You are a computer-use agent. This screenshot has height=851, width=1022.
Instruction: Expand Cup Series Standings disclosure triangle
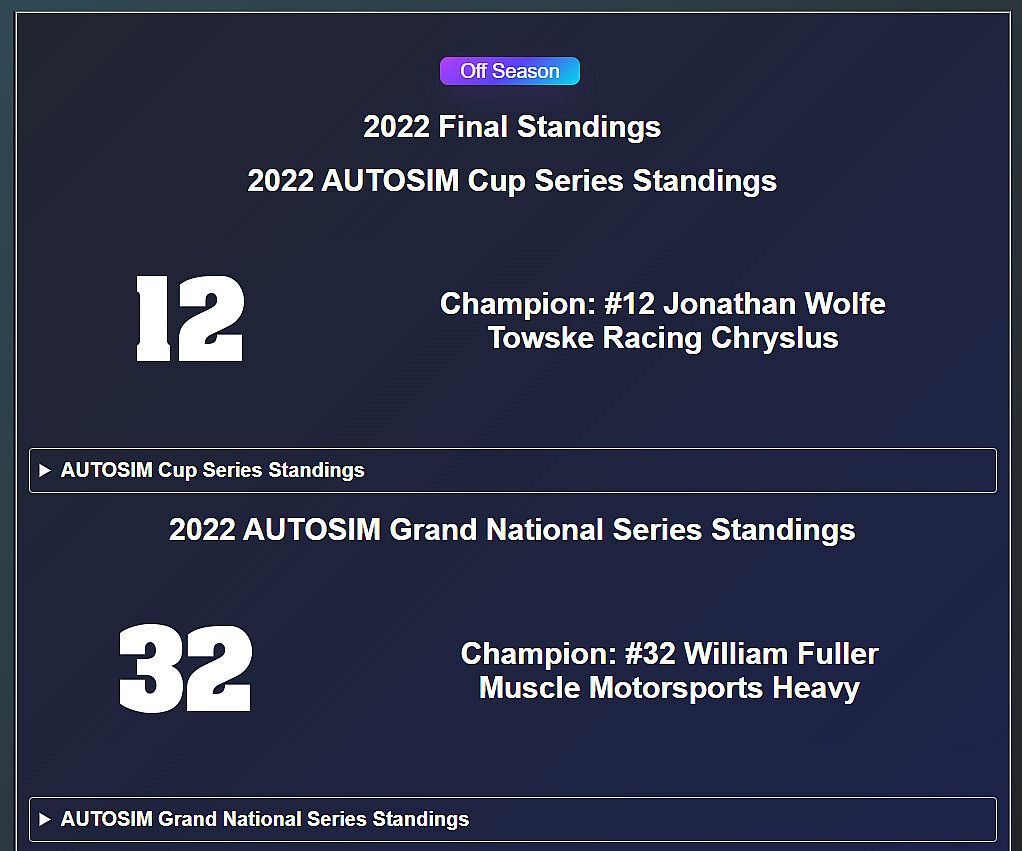tap(45, 470)
